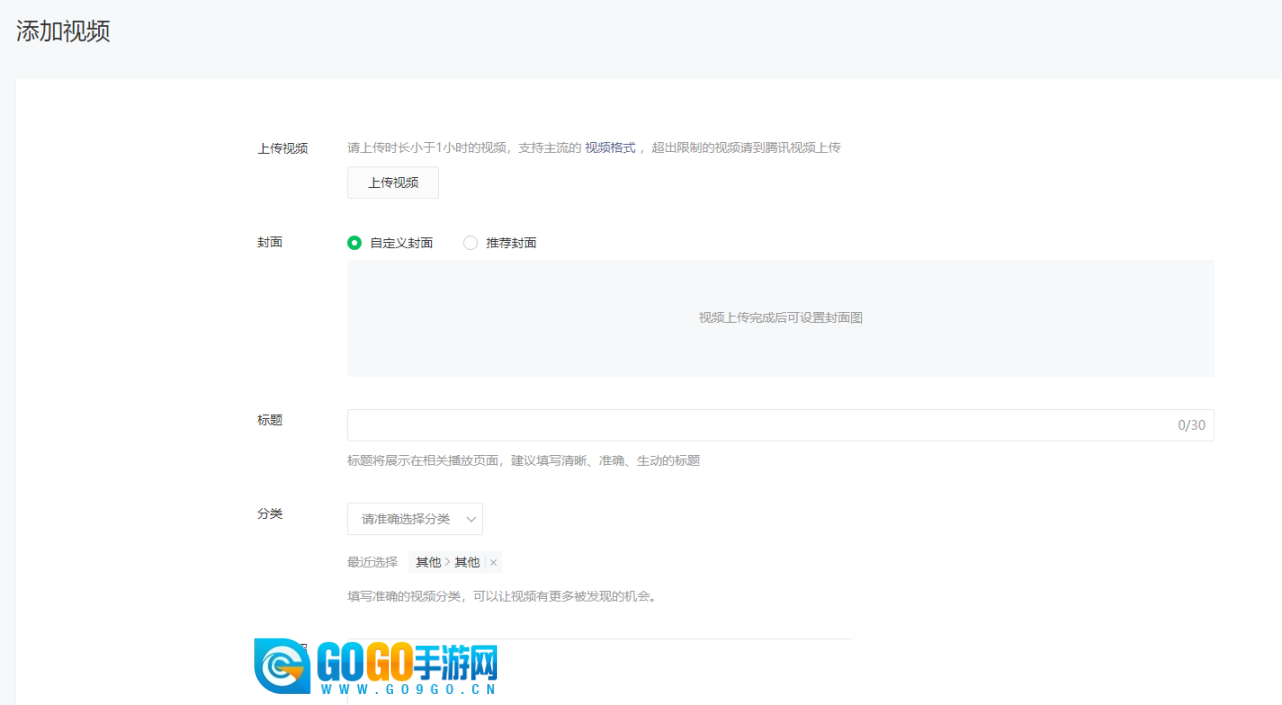Click the 0/30 character counter
Screen dimensions: 1282x705
click(x=1191, y=425)
